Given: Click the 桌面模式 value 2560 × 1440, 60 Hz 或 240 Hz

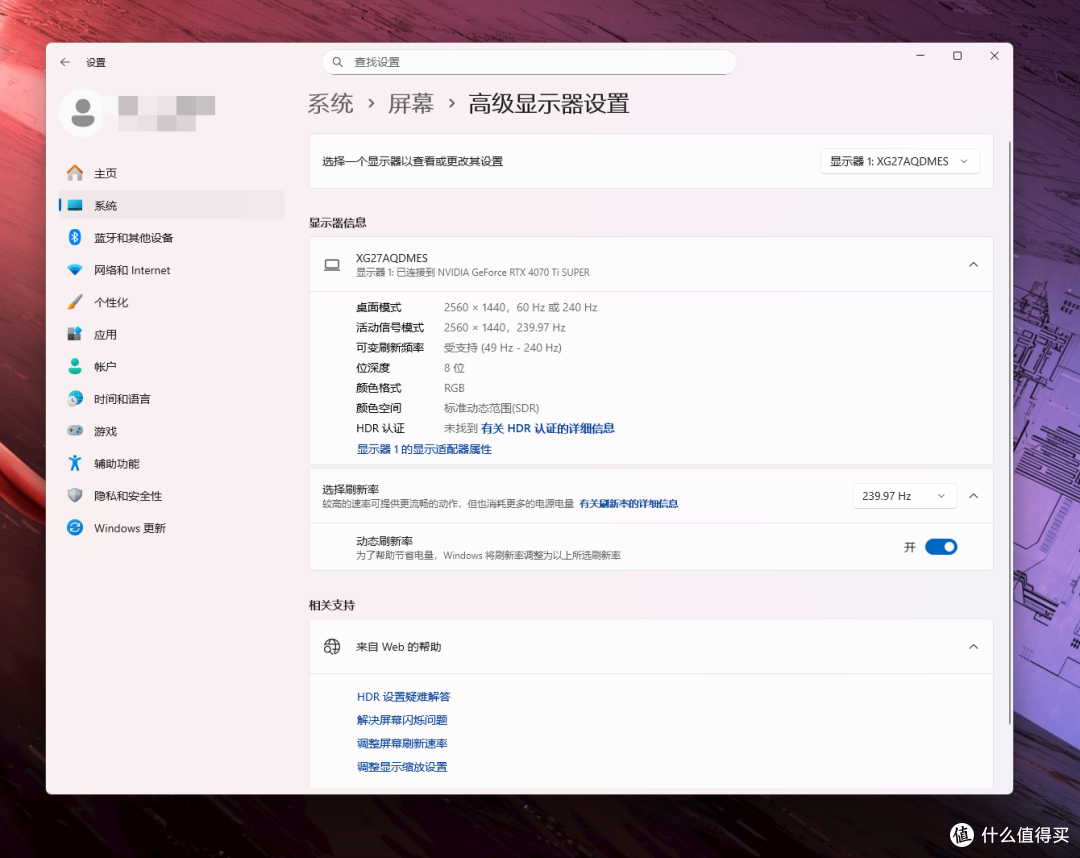Looking at the screenshot, I should tap(520, 307).
